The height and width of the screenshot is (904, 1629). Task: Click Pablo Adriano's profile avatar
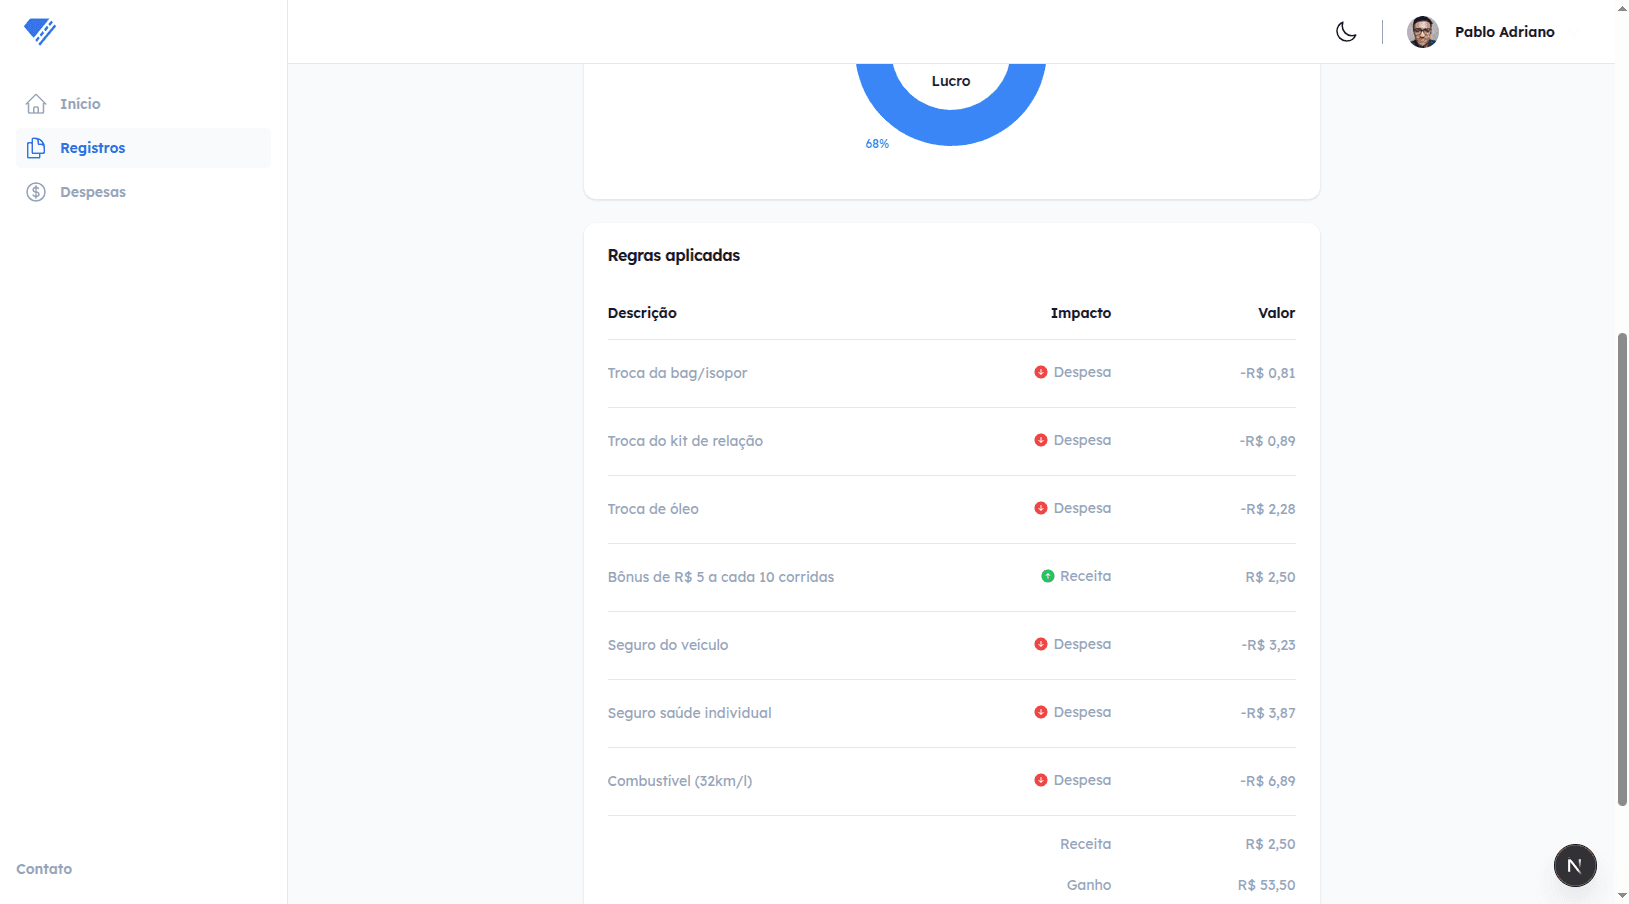point(1422,32)
